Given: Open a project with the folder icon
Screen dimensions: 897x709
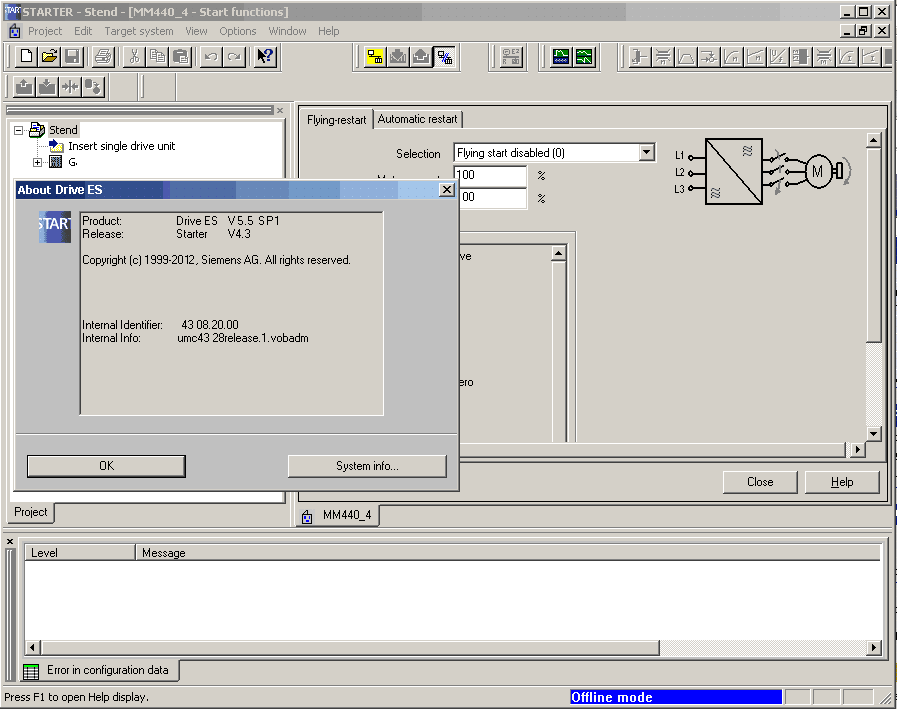Looking at the screenshot, I should pyautogui.click(x=50, y=57).
